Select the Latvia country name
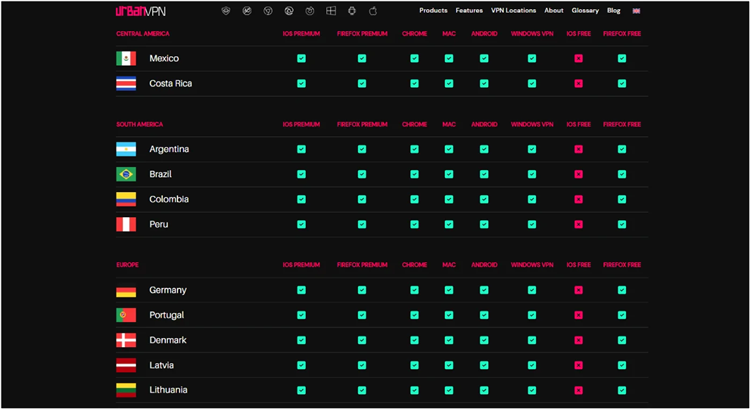The height and width of the screenshot is (409, 750). (x=162, y=365)
